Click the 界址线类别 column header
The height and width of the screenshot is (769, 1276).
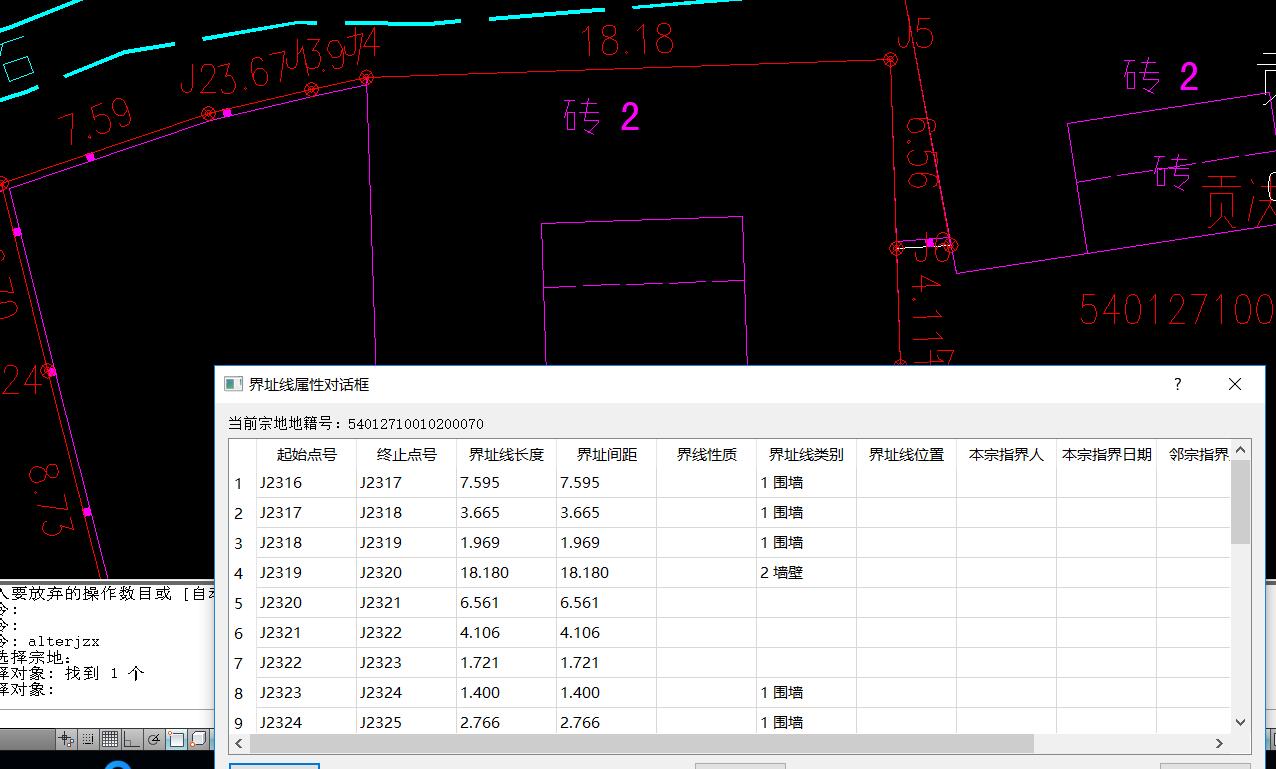click(807, 454)
